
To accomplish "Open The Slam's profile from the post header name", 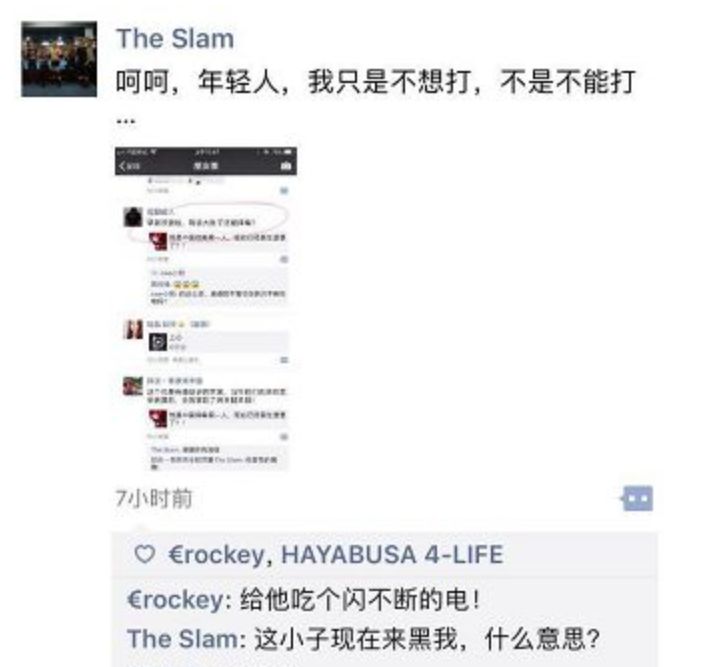I will (175, 38).
